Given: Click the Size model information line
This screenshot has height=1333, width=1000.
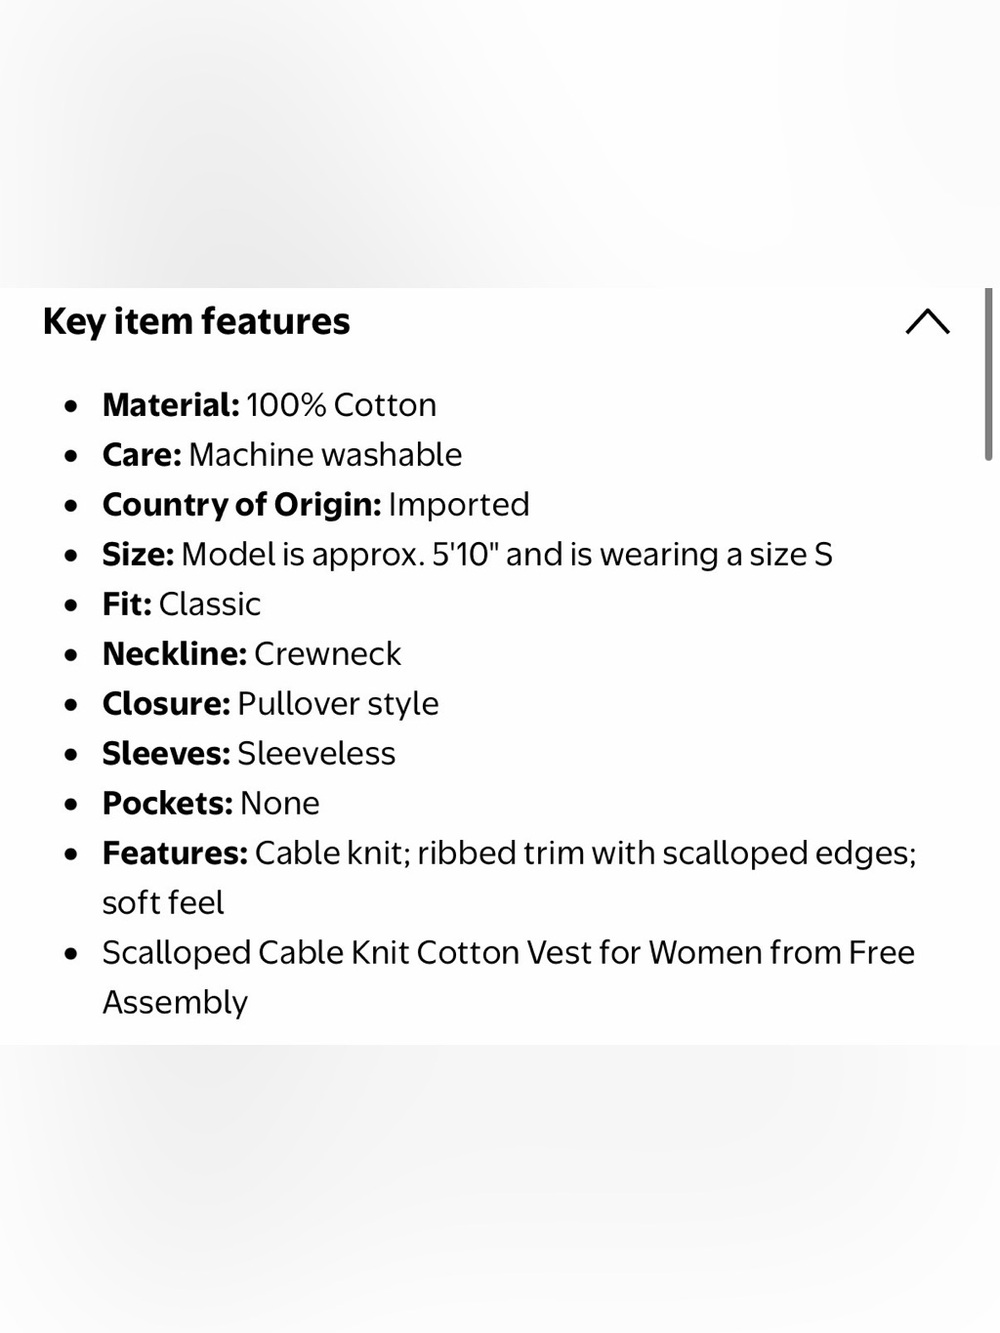Looking at the screenshot, I should pyautogui.click(x=467, y=554).
